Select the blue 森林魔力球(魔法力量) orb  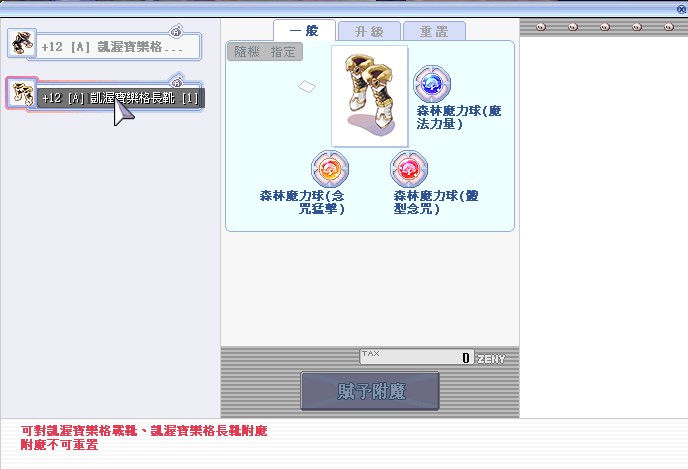432,85
